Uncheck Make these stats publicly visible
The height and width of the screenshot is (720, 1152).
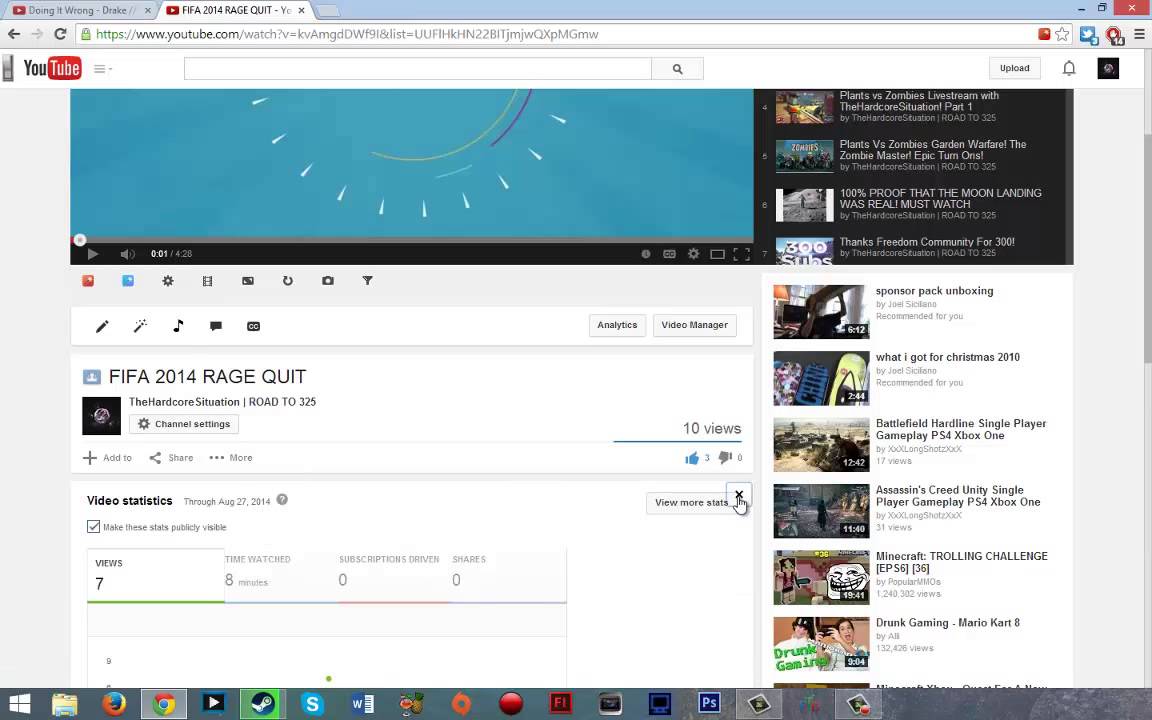click(93, 527)
